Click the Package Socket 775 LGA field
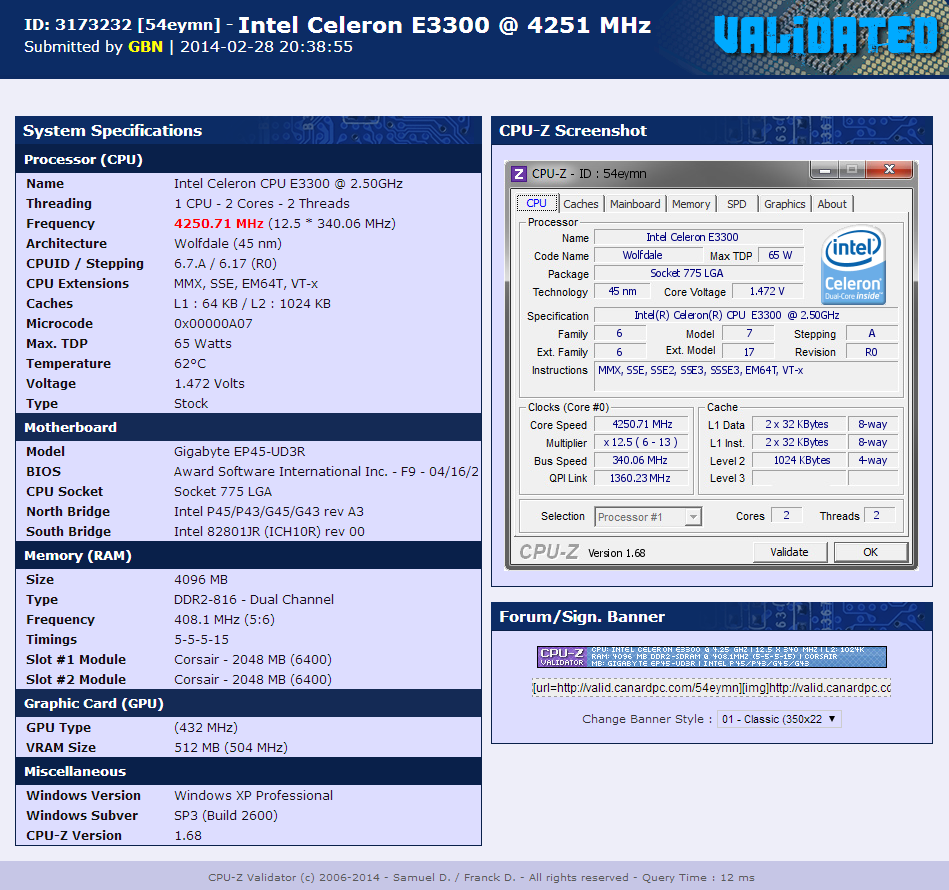 coord(698,273)
